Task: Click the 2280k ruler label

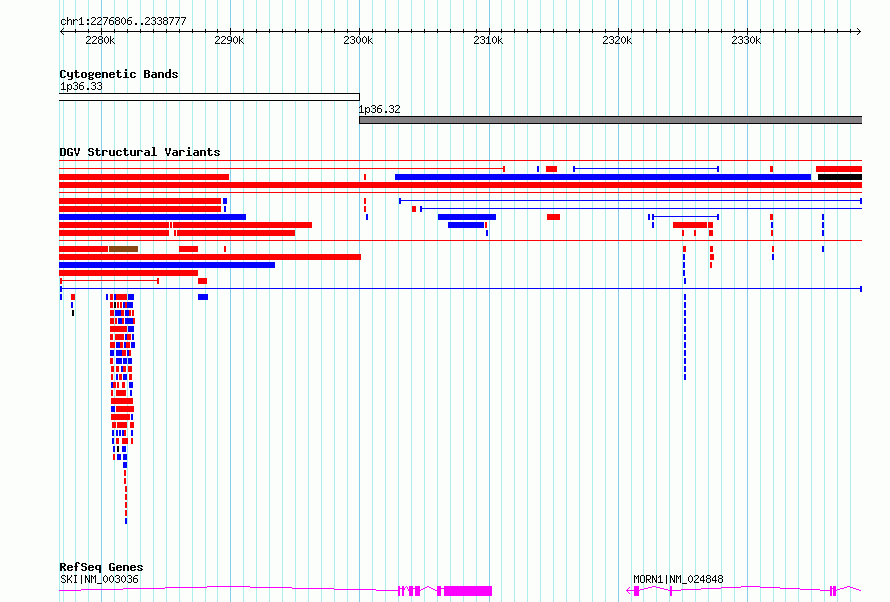Action: [x=100, y=40]
